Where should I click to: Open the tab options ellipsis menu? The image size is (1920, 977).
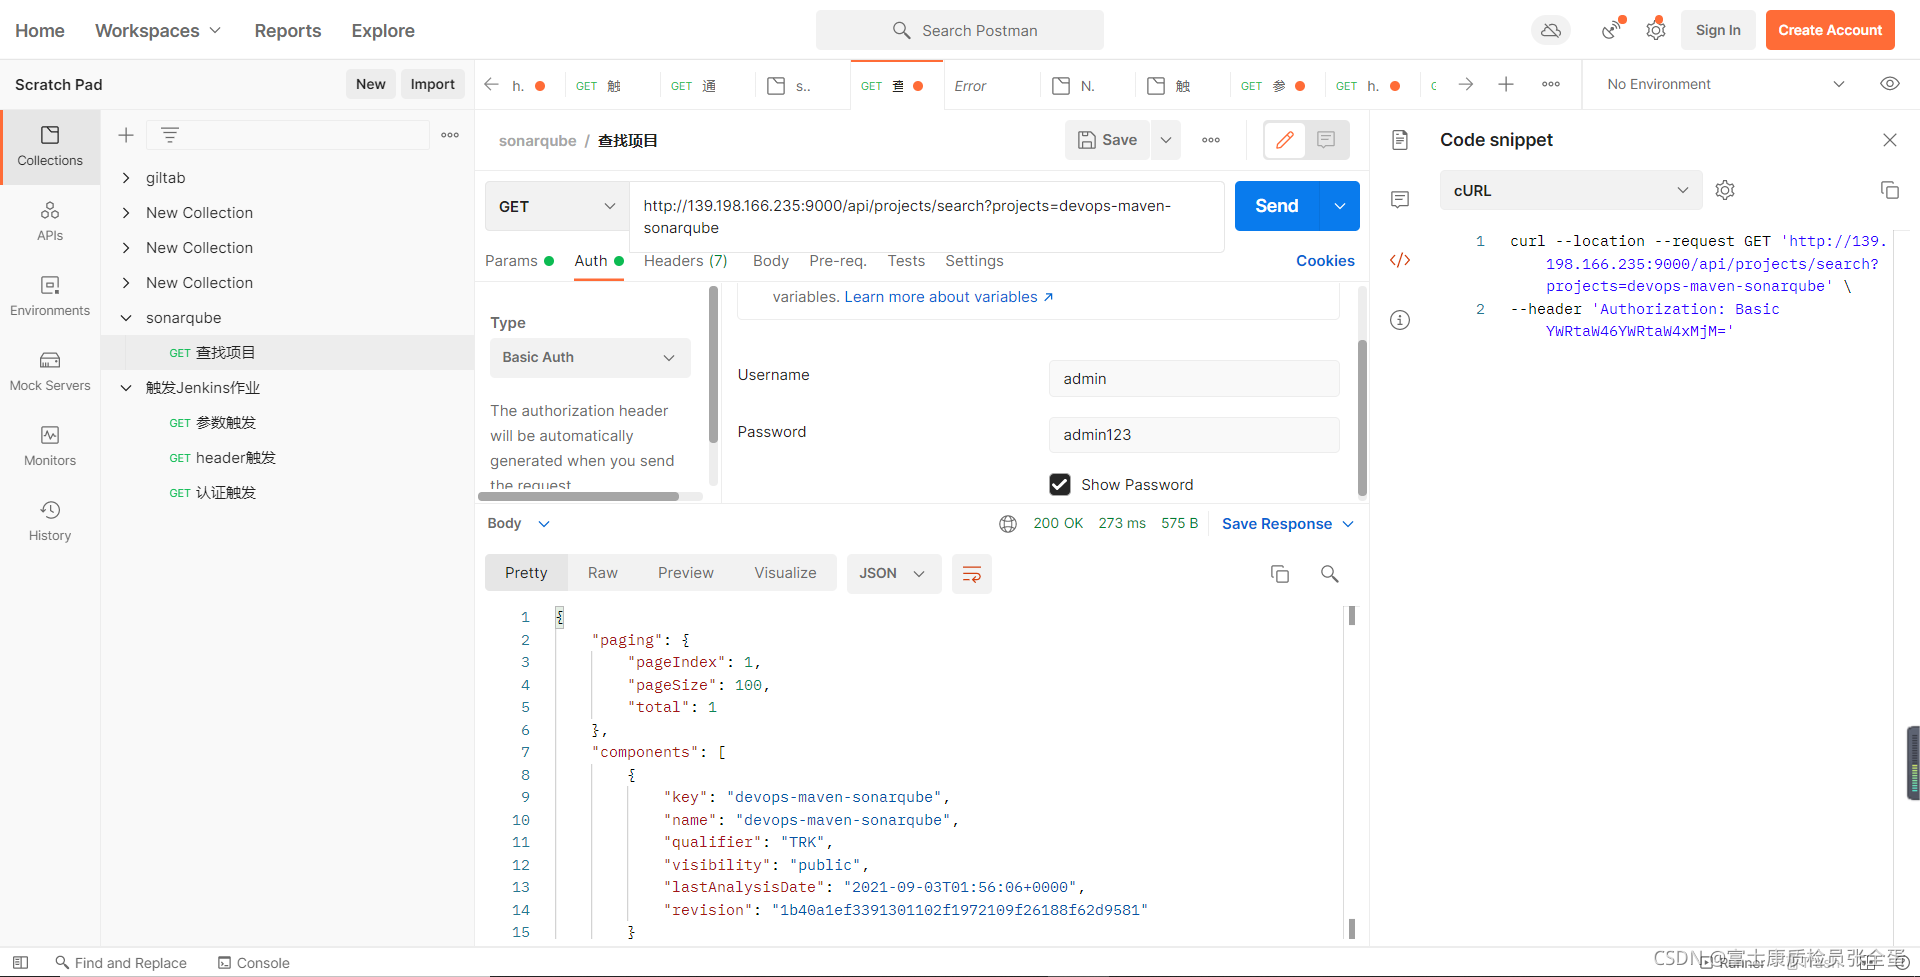[1551, 85]
